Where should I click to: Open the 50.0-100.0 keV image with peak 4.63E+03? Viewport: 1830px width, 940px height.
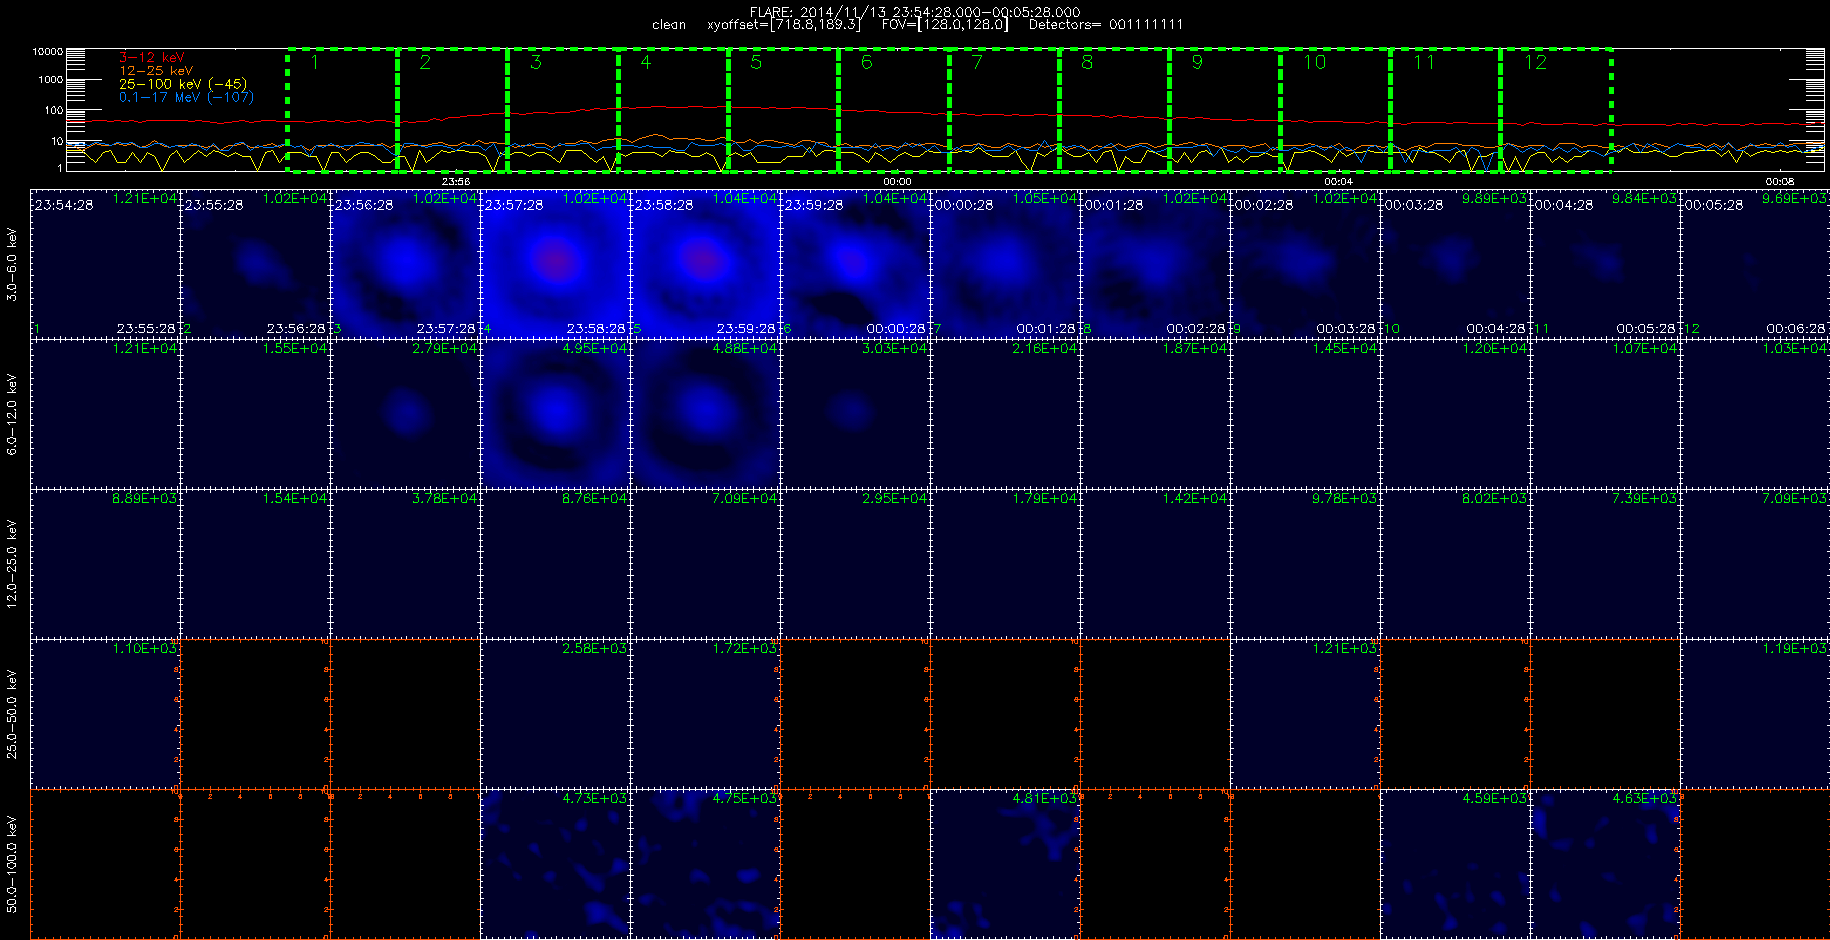click(x=1605, y=863)
